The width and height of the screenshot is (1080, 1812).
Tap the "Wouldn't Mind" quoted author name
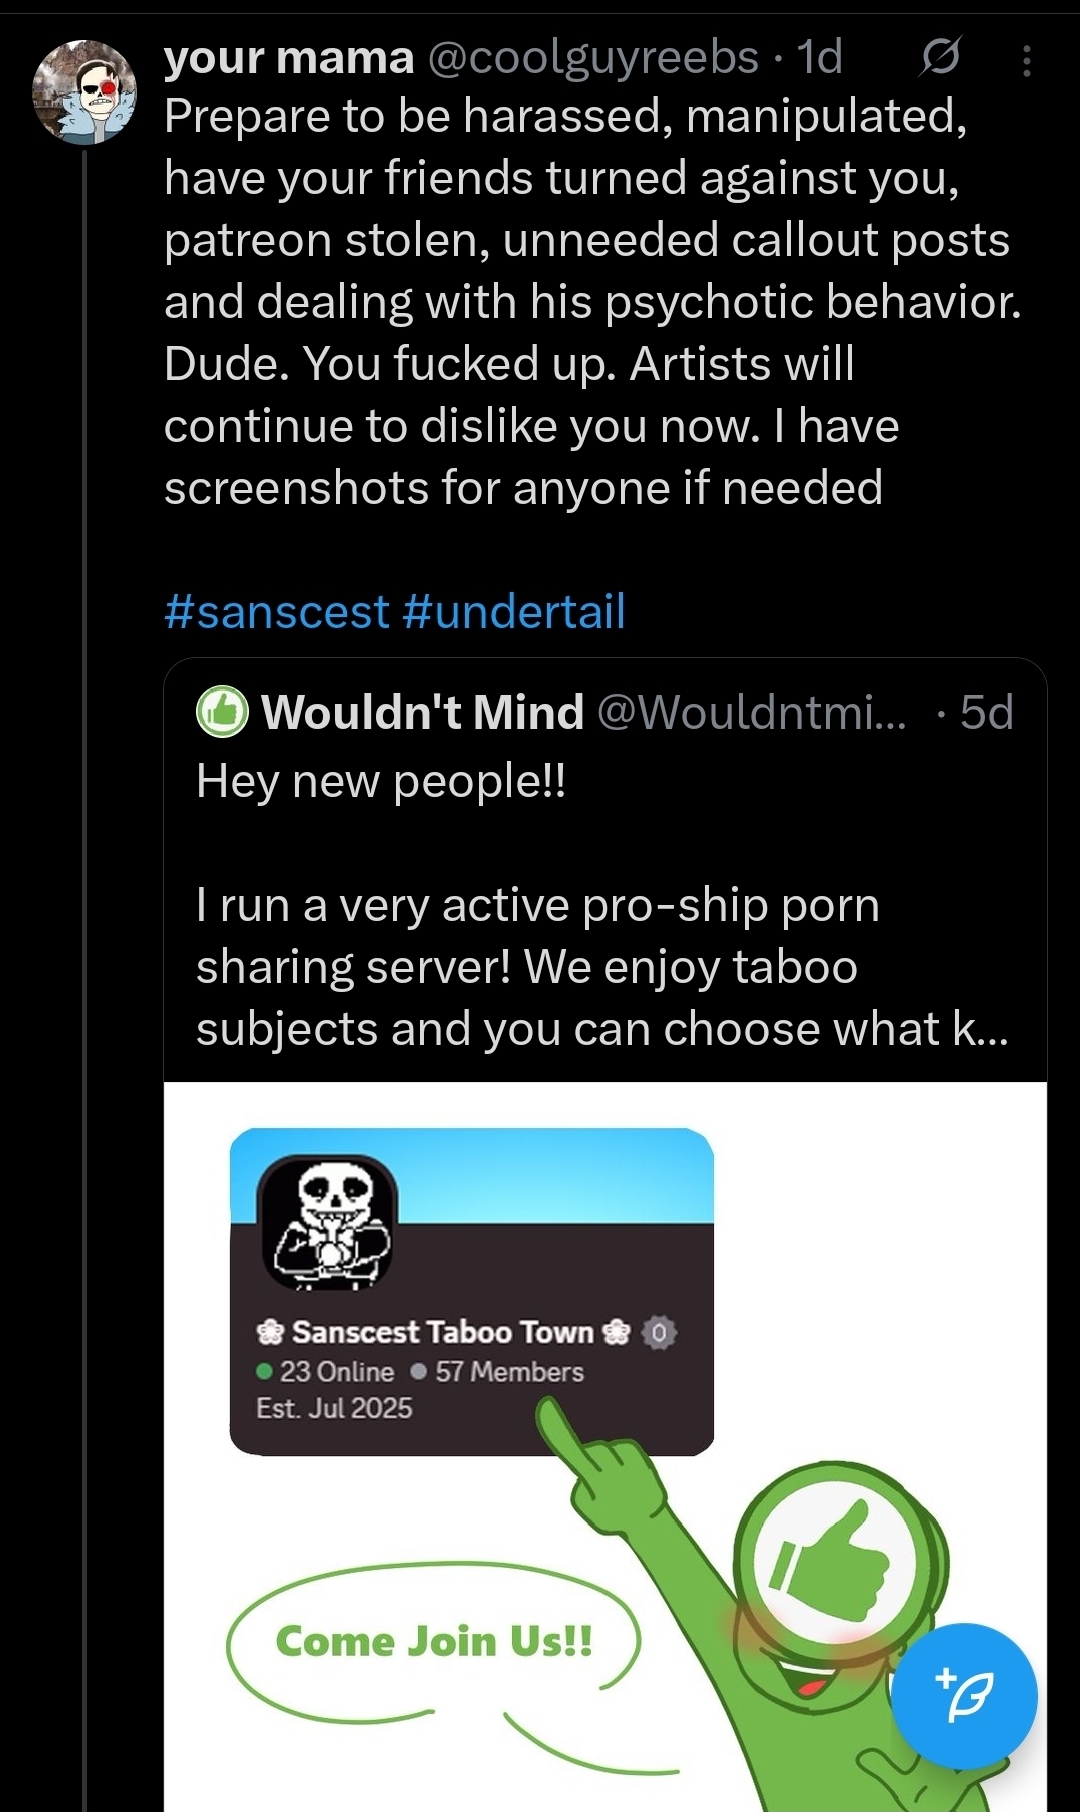point(422,712)
